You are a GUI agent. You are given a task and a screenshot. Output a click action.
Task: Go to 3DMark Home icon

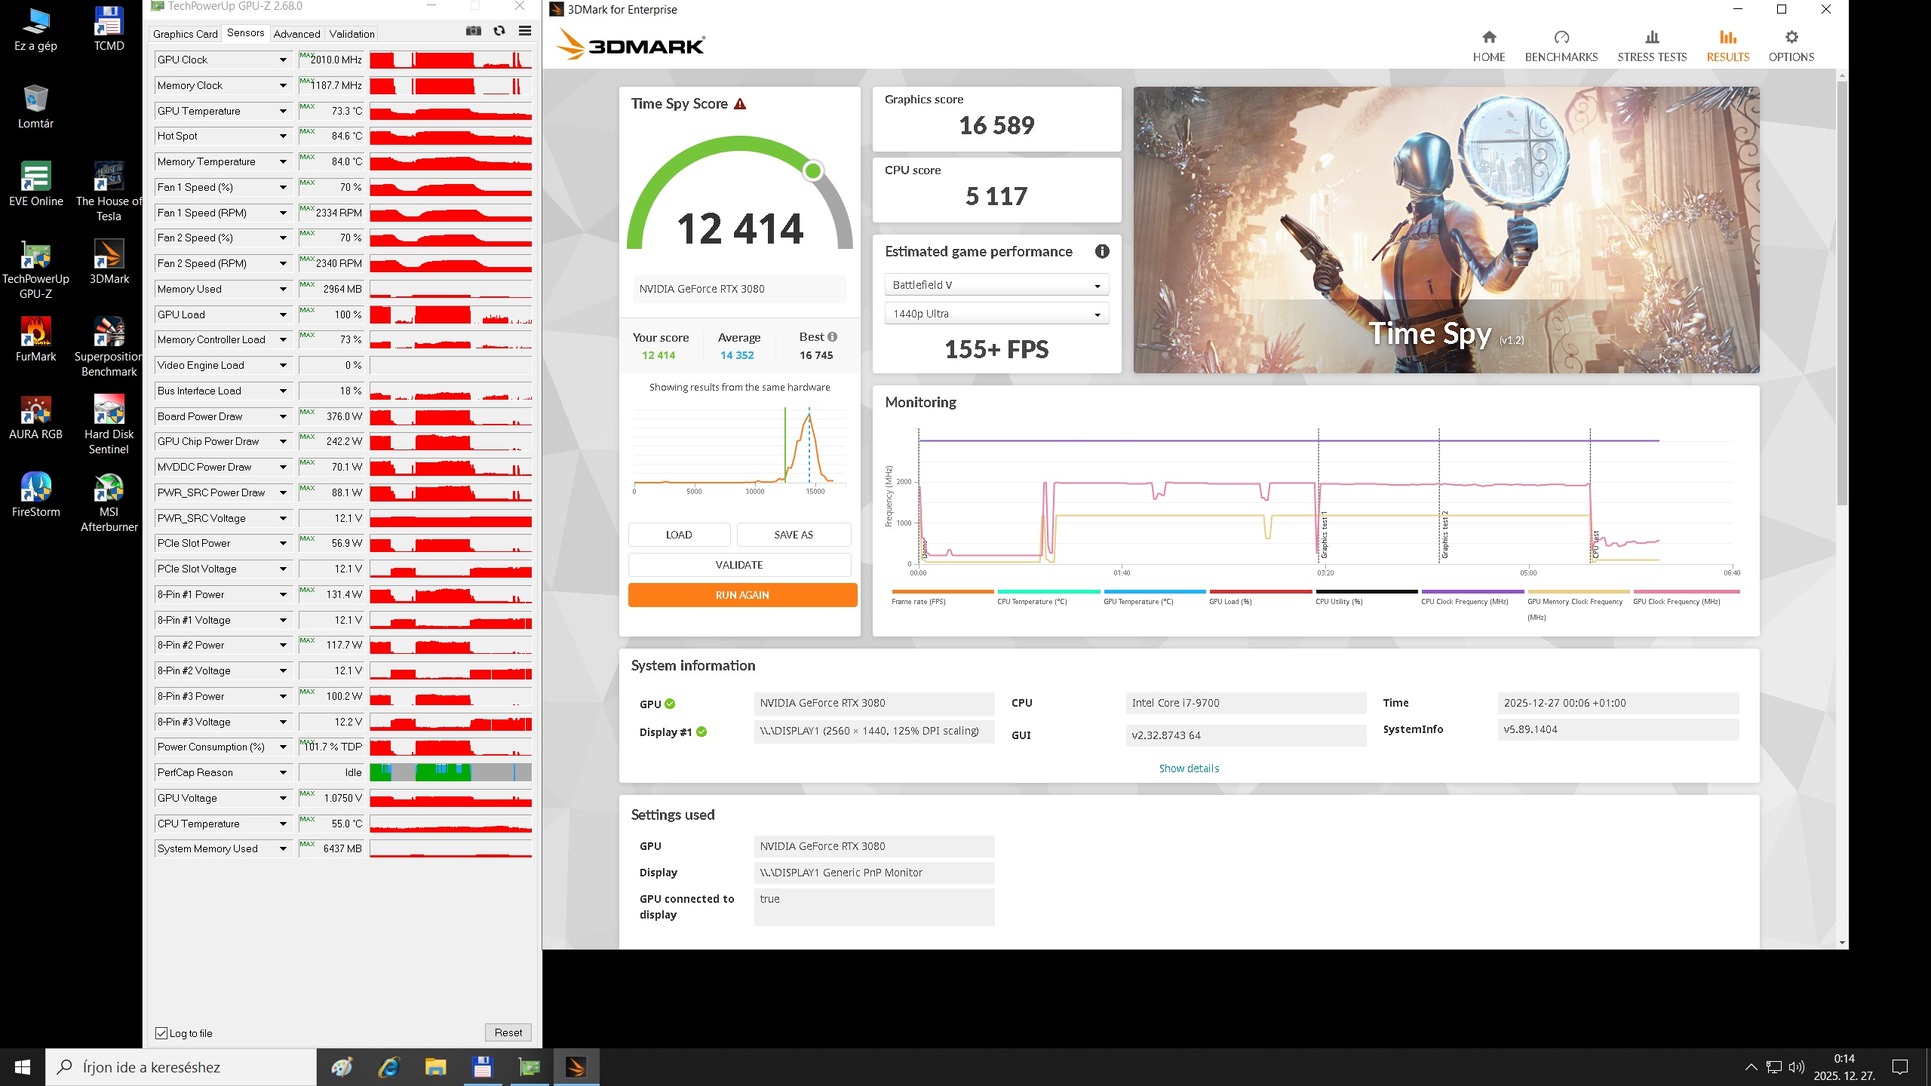(1488, 38)
